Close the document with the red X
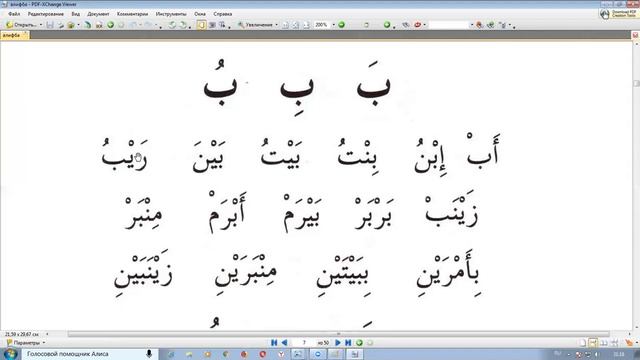 (636, 36)
